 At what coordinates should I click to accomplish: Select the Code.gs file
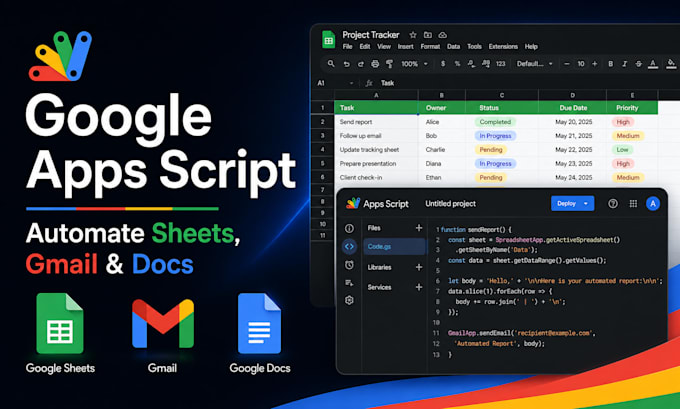point(394,246)
